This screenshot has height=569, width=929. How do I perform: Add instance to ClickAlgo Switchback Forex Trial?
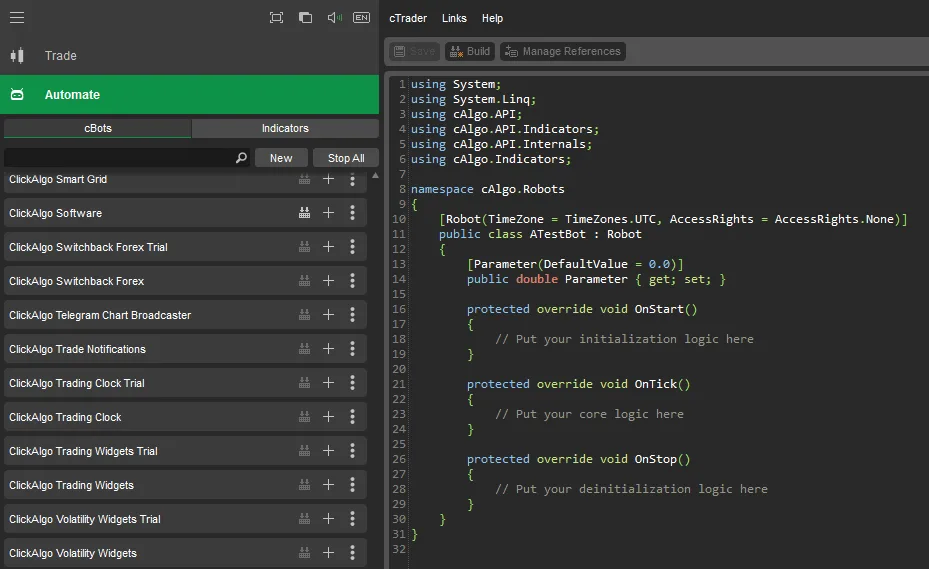coord(328,247)
